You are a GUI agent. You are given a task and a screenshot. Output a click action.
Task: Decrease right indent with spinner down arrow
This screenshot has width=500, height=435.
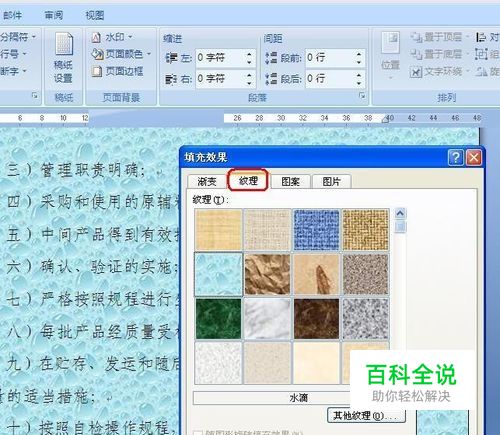pos(250,83)
